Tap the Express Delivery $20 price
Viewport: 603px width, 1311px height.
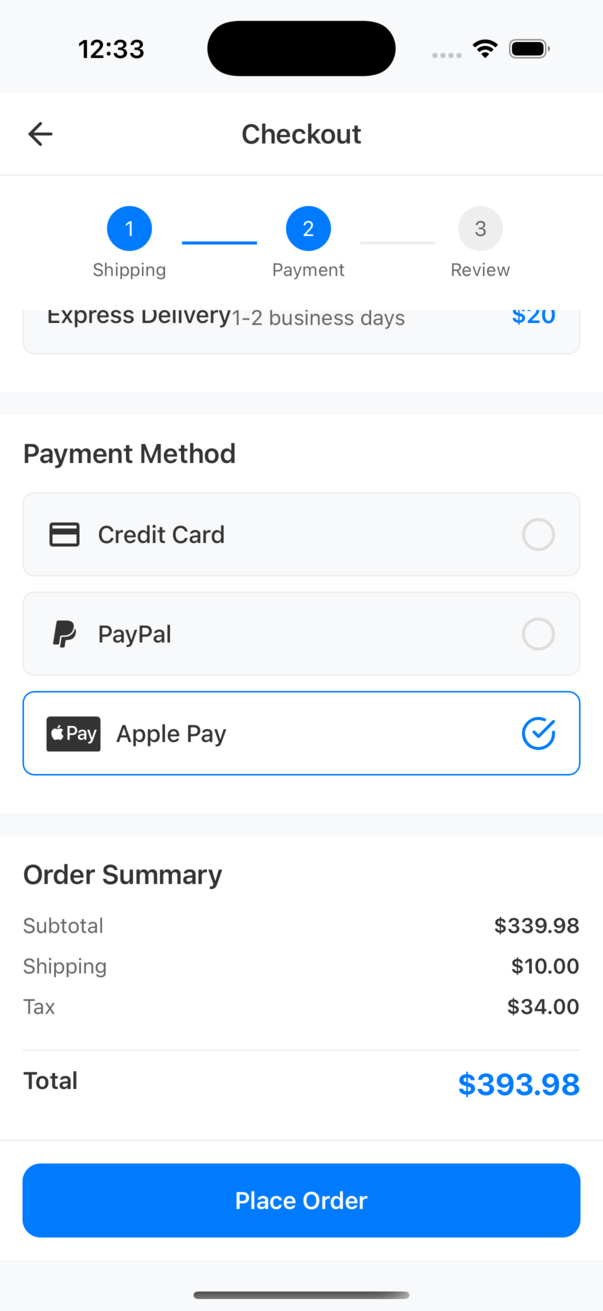(x=533, y=316)
